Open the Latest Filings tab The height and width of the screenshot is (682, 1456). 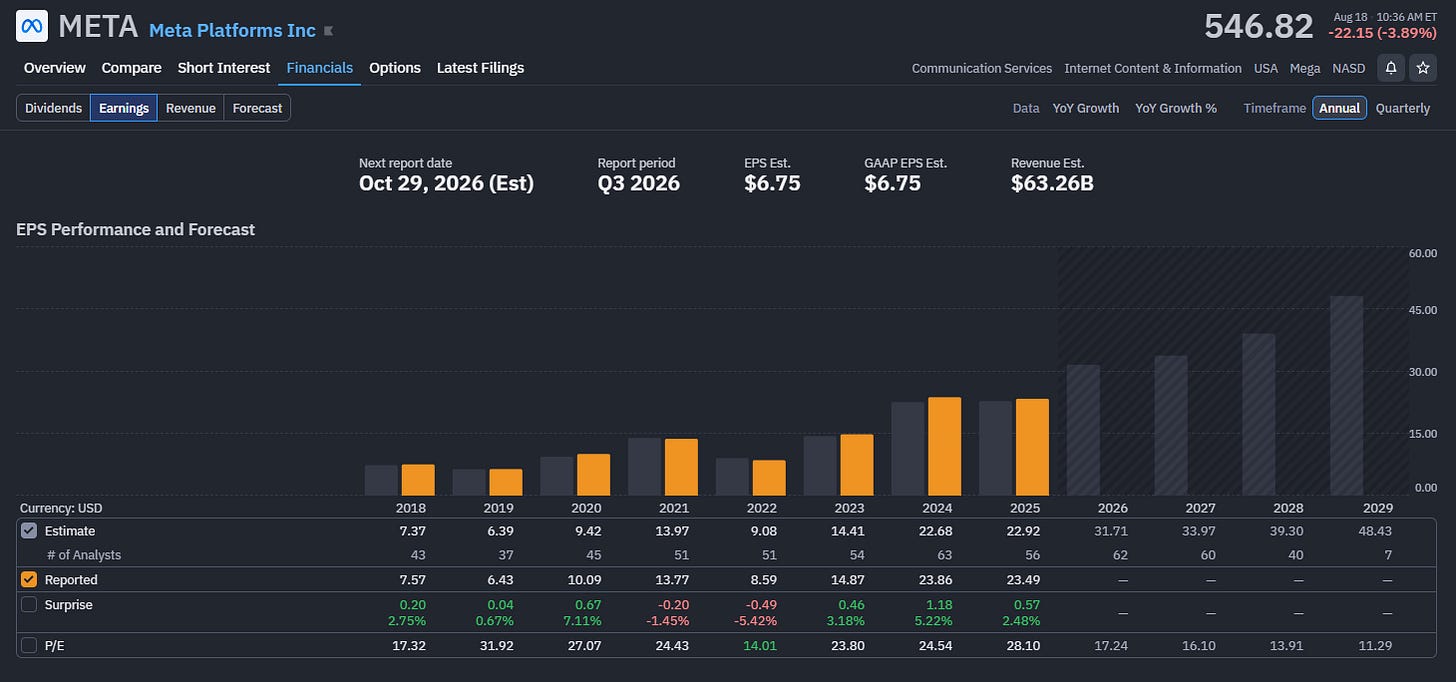(x=480, y=68)
